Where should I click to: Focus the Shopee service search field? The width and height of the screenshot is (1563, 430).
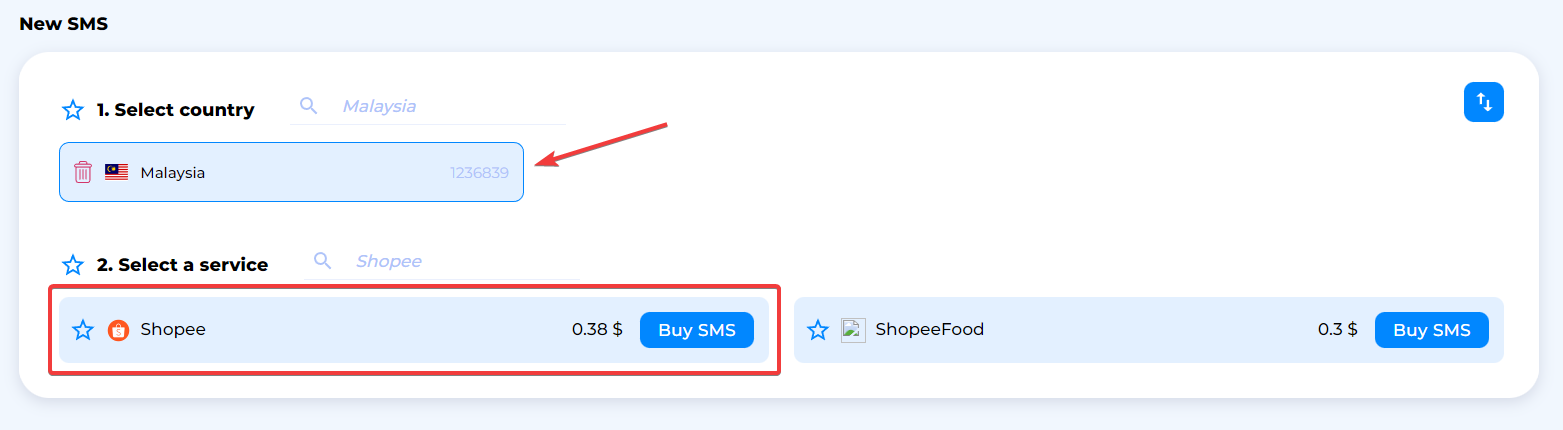[x=442, y=260]
